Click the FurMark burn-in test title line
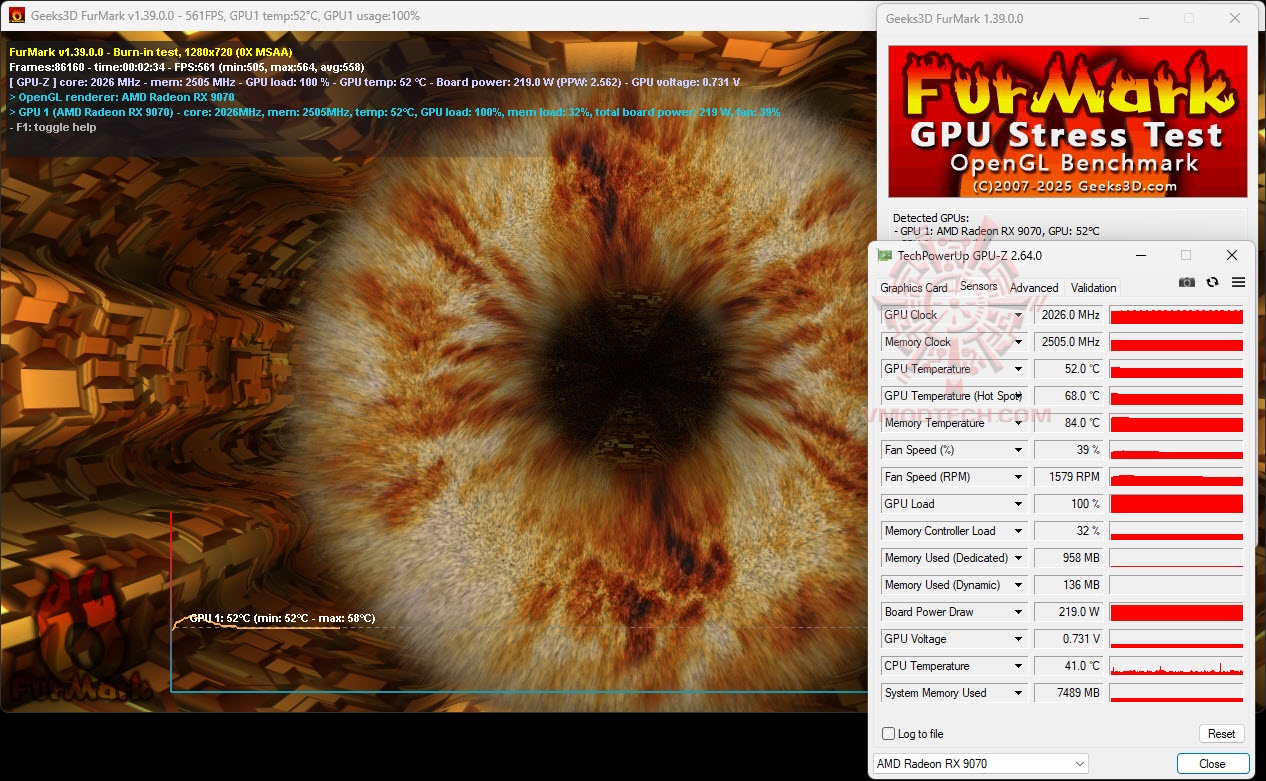 pyautogui.click(x=151, y=52)
